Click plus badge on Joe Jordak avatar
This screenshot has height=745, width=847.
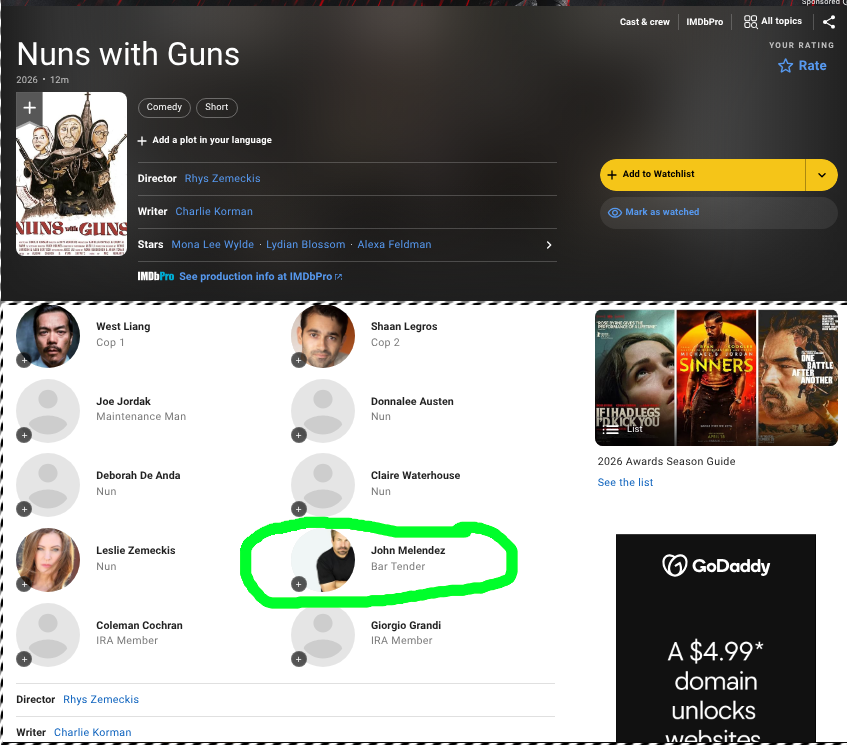pyautogui.click(x=24, y=435)
